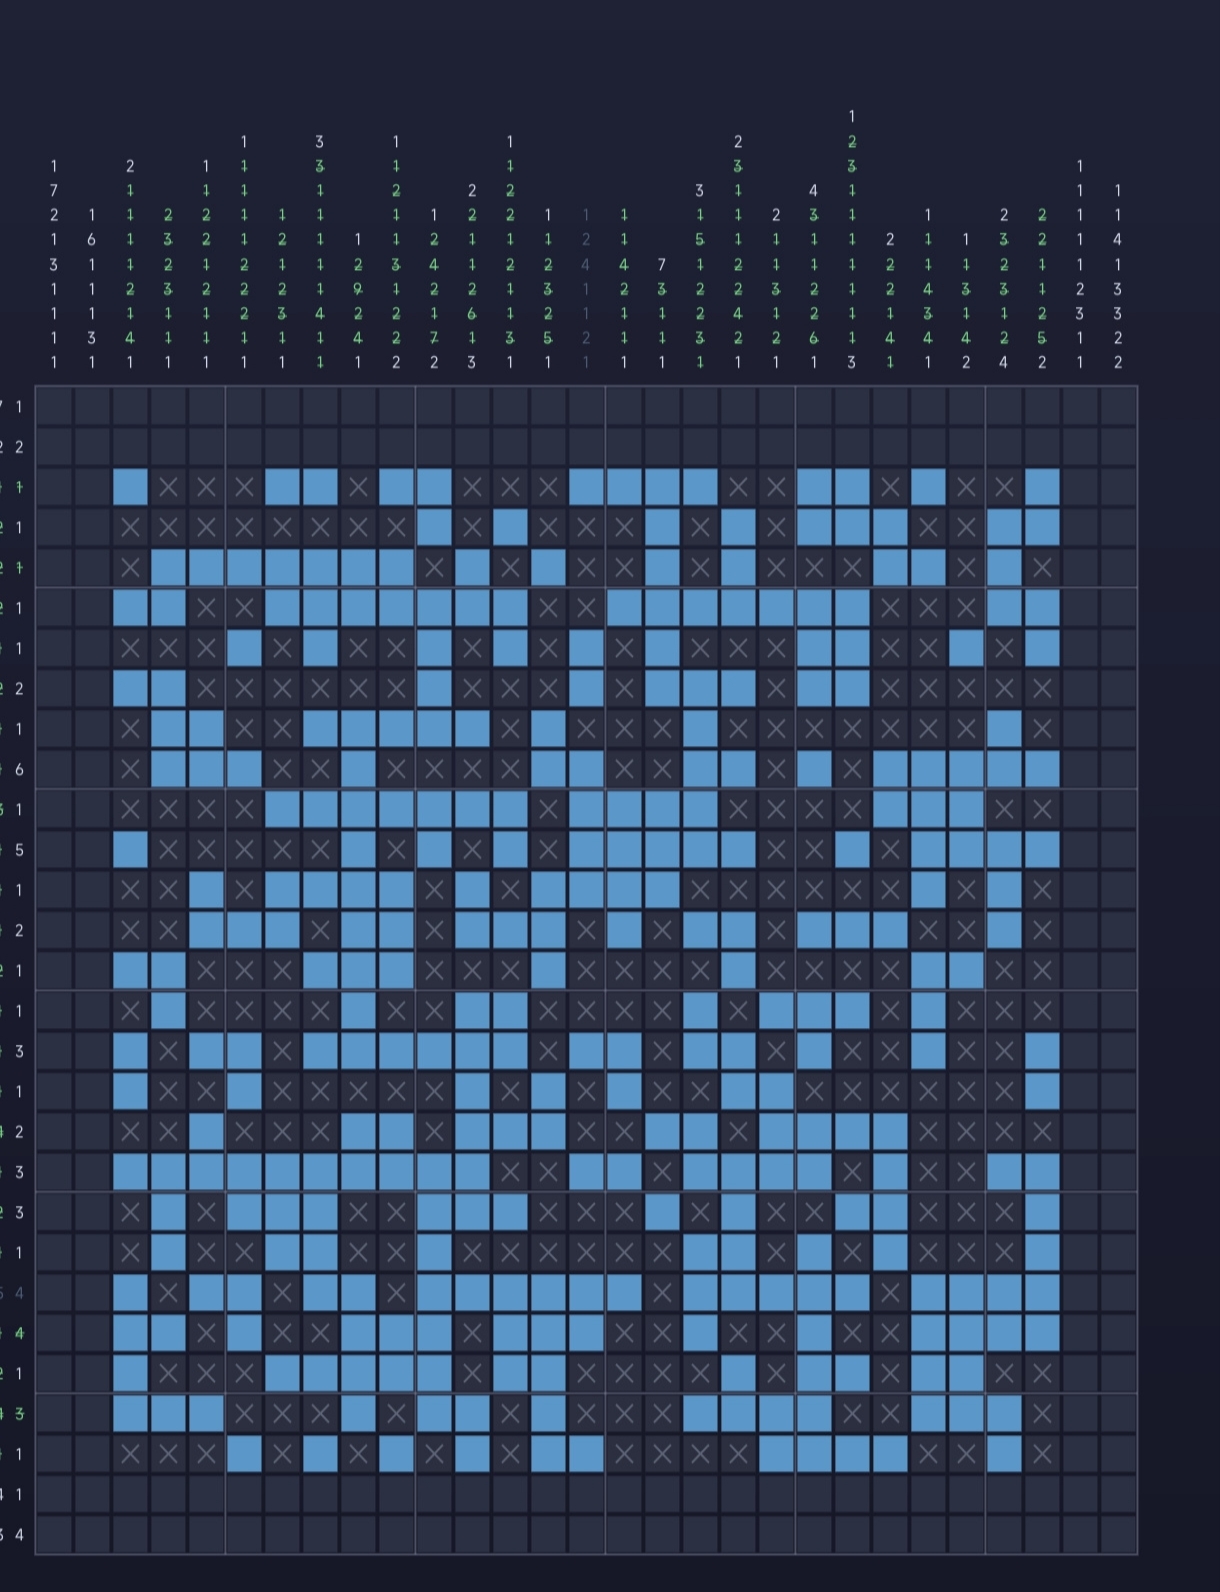Screen dimensions: 1220x1592
Task: Click the top-left corner grid cell
Action: pos(54,407)
